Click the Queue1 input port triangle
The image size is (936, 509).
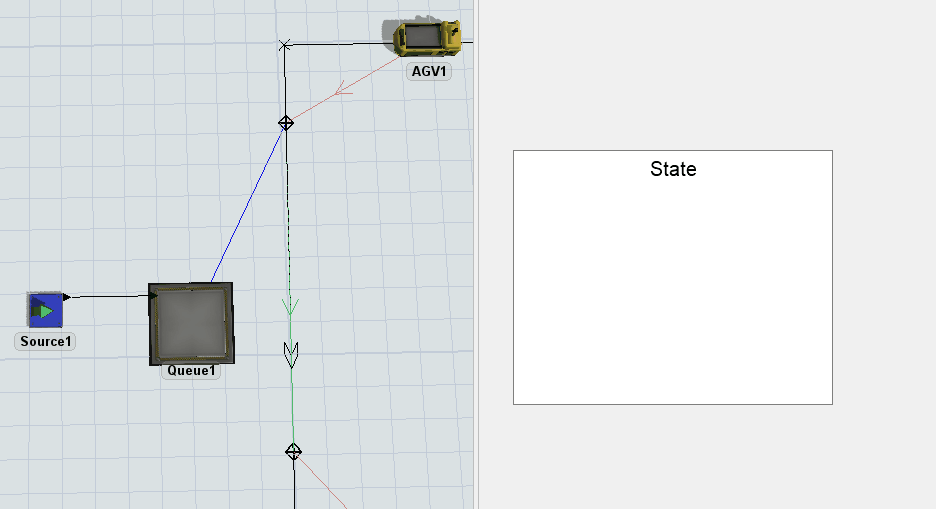click(153, 295)
